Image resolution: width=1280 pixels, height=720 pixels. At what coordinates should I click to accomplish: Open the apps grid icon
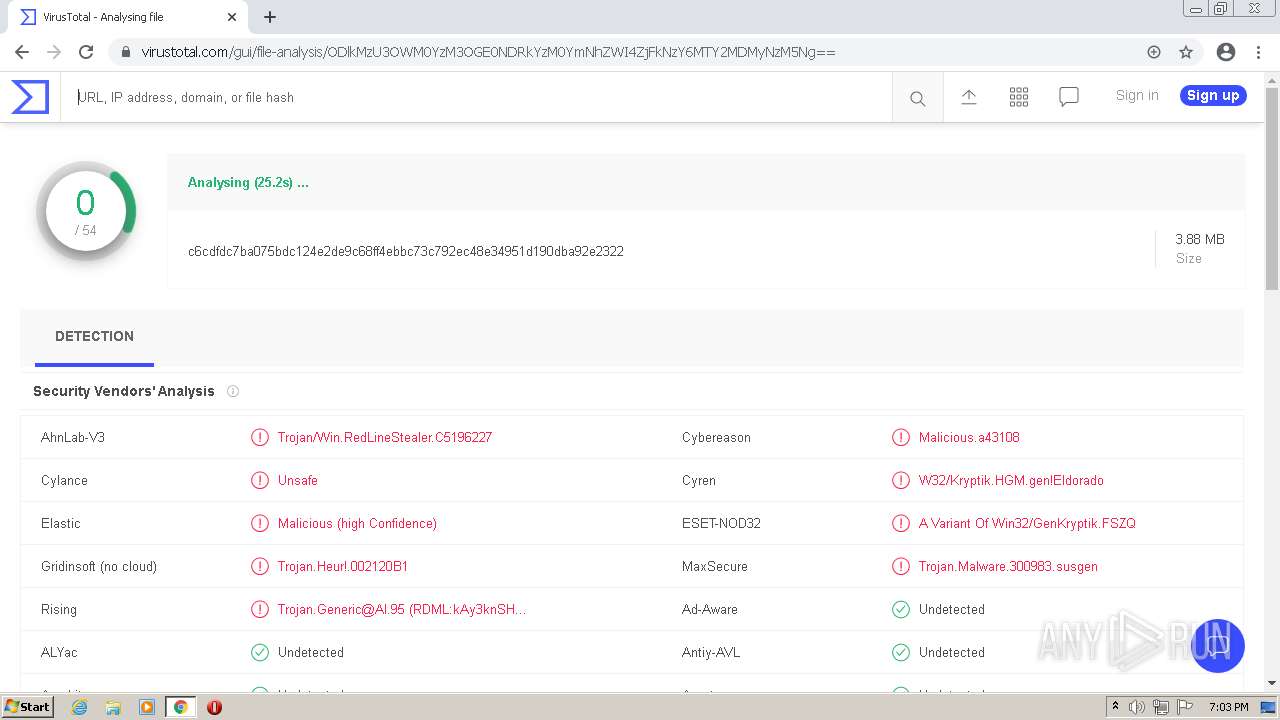tap(1018, 97)
